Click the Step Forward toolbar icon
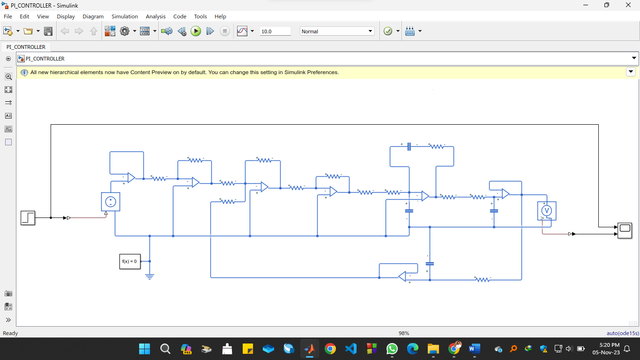Image resolution: width=640 pixels, height=360 pixels. click(210, 31)
